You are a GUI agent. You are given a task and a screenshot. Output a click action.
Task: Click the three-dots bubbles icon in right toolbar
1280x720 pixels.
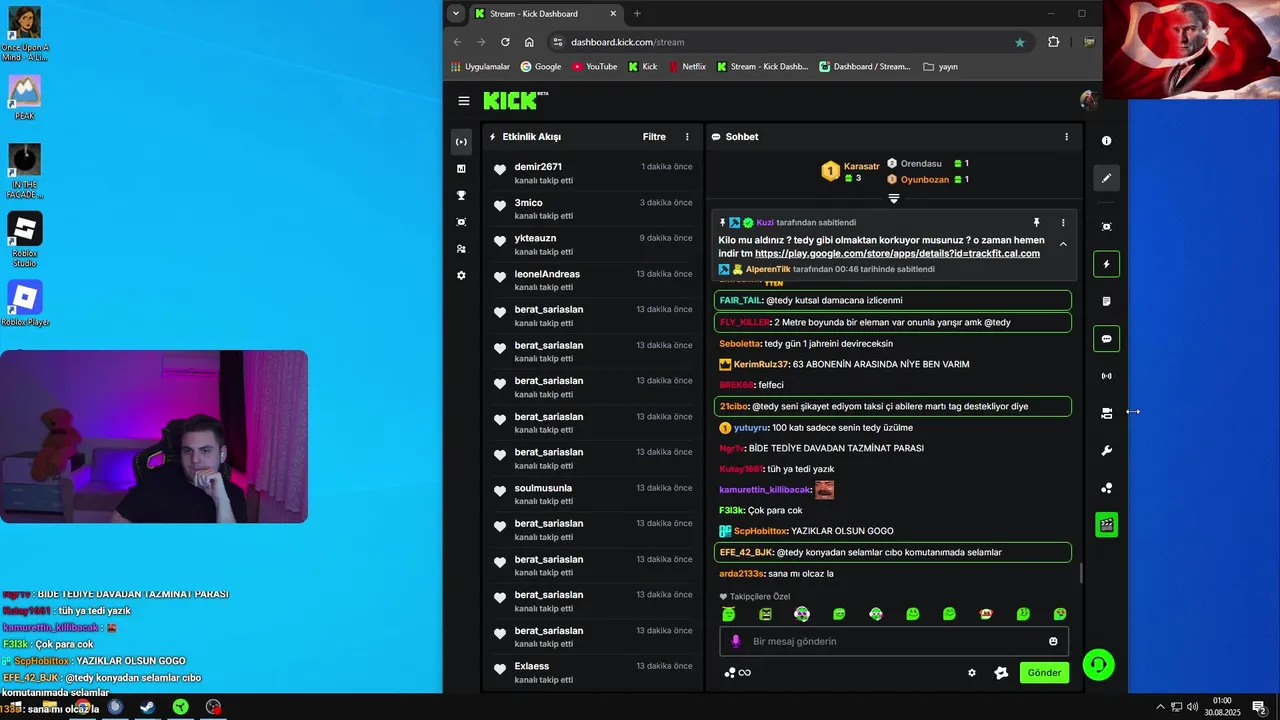1106,488
